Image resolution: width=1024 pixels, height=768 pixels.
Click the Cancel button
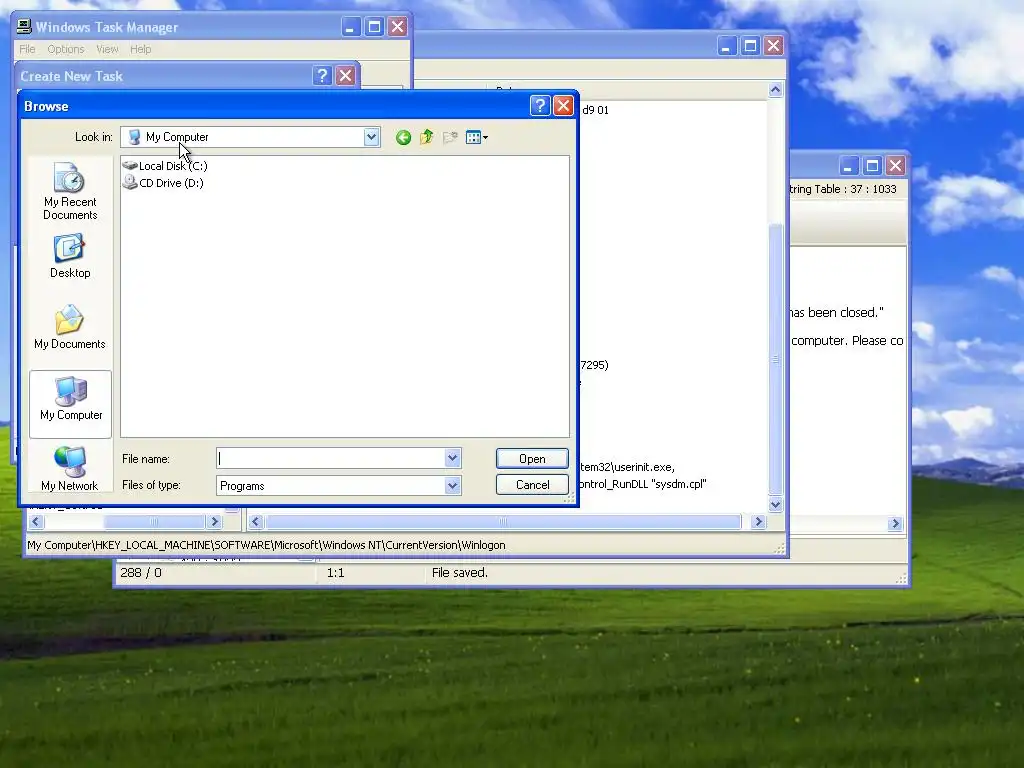532,485
